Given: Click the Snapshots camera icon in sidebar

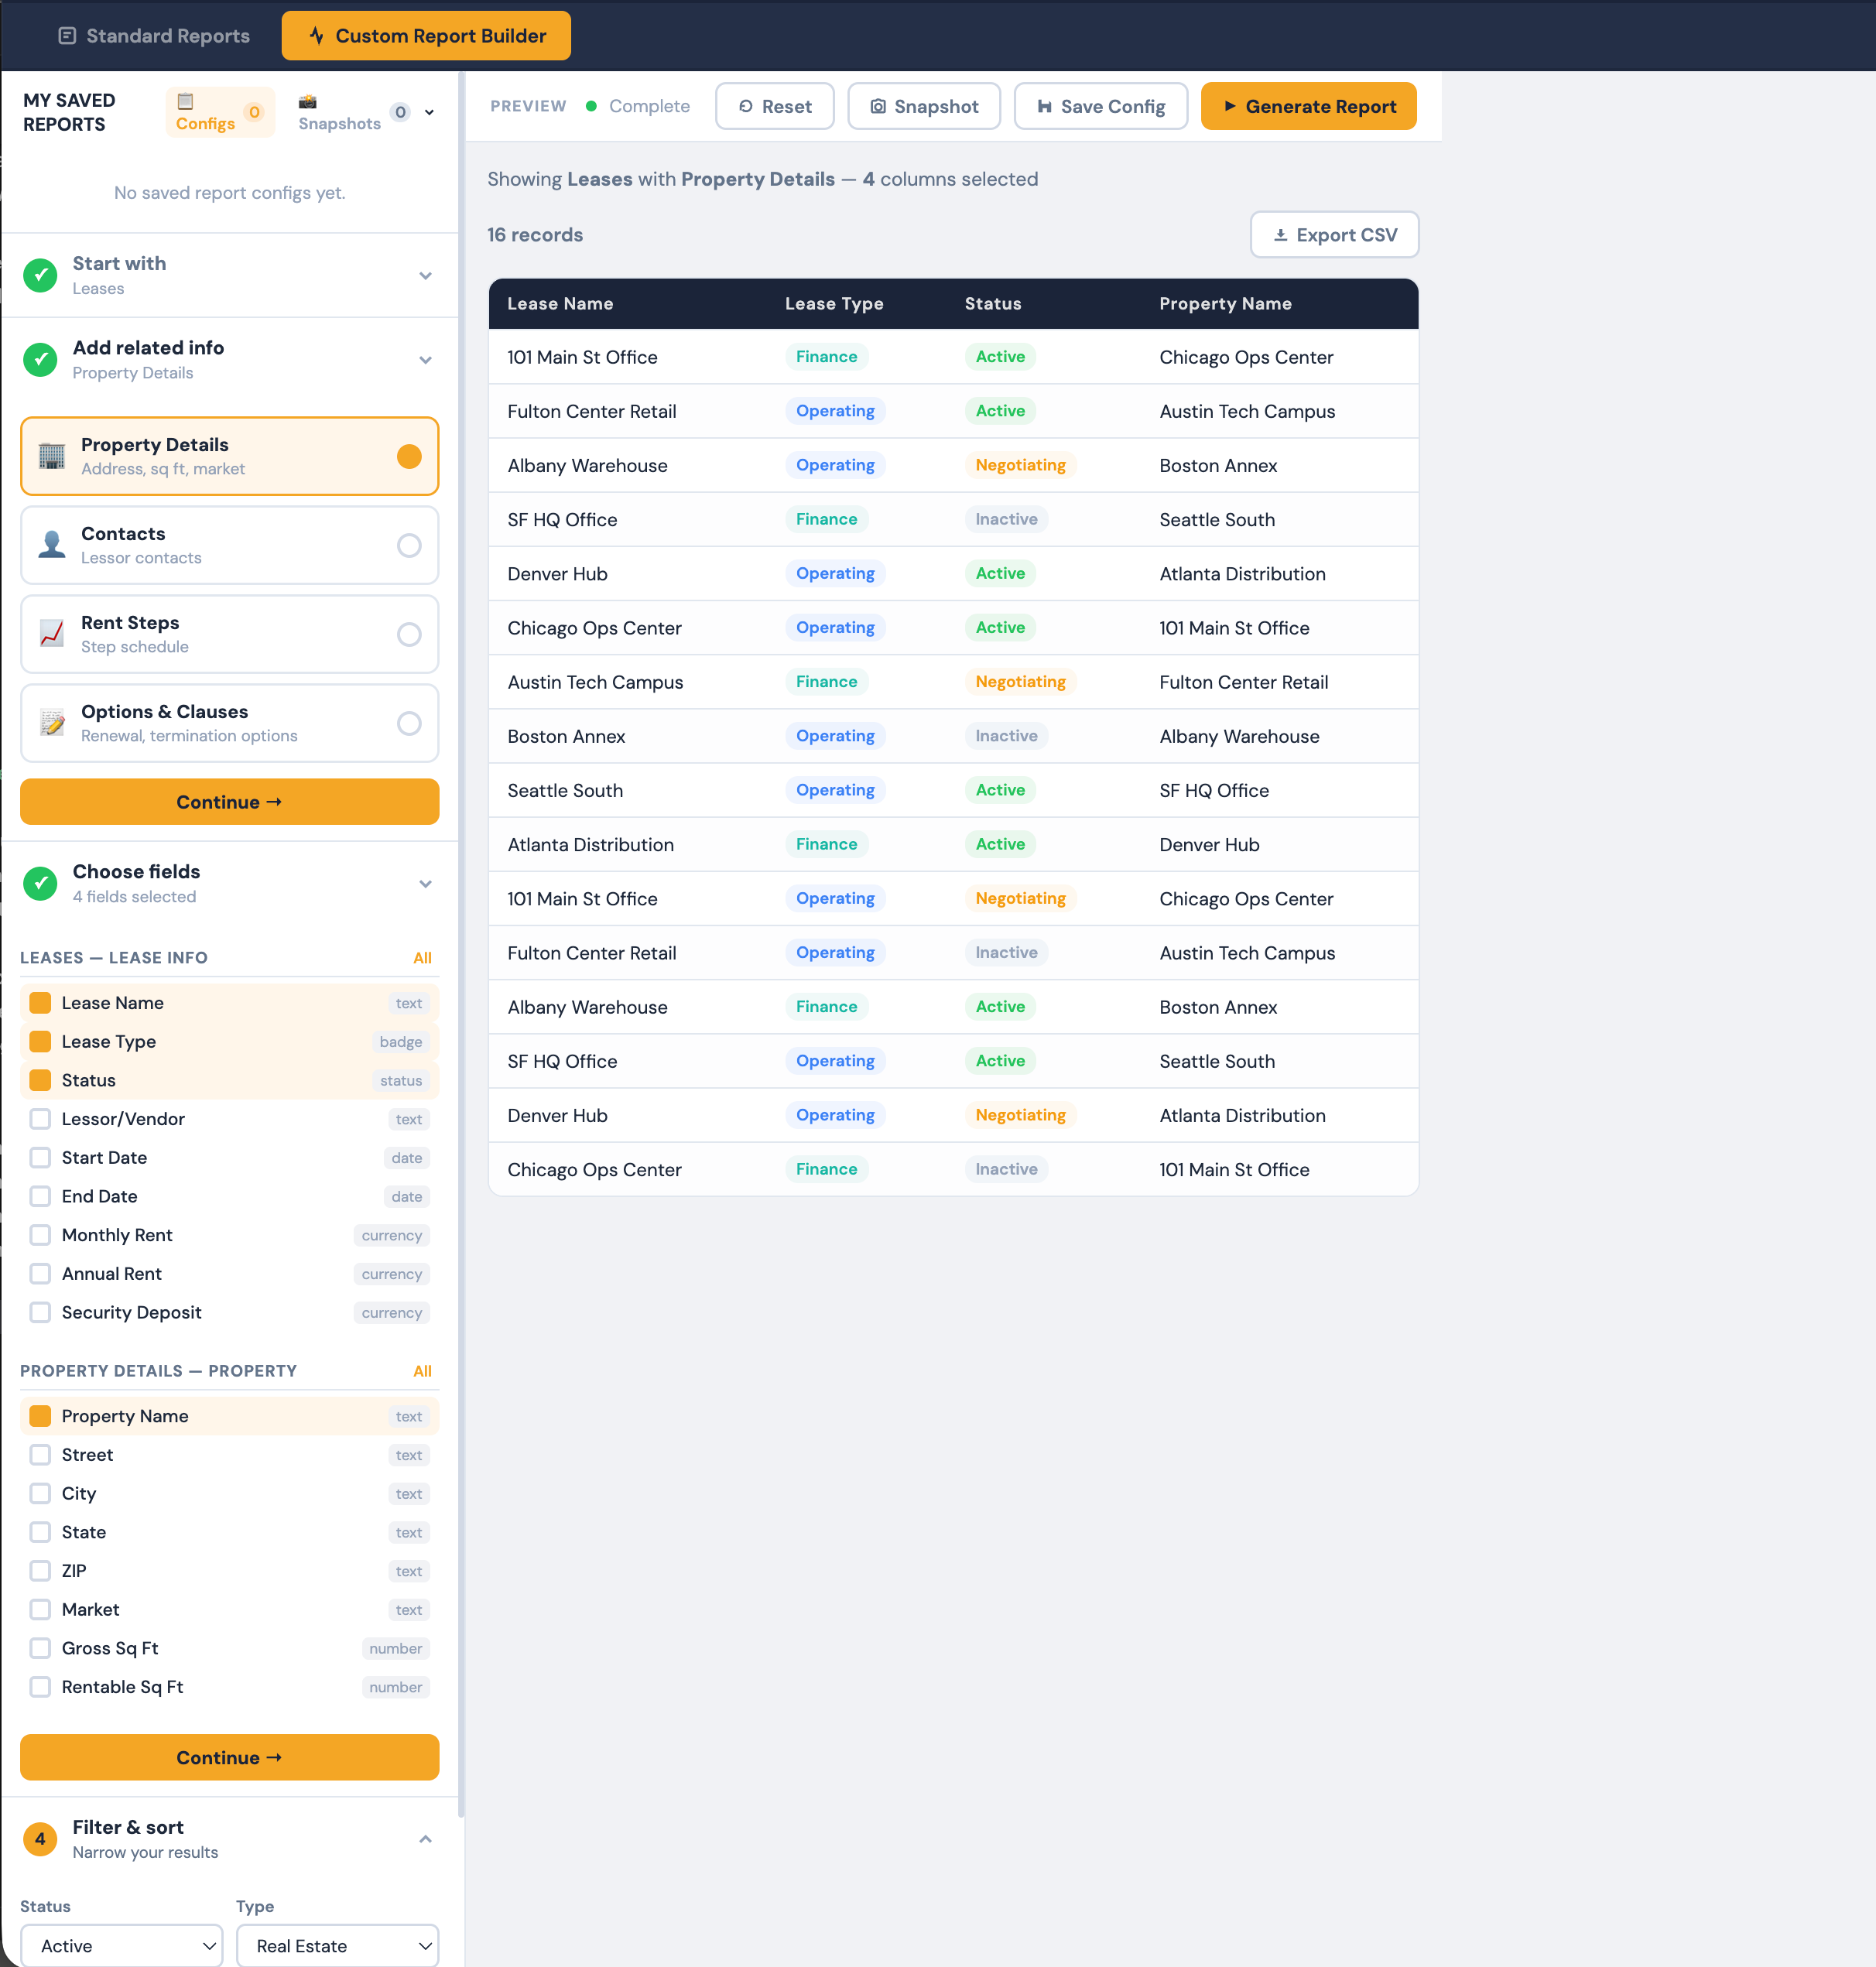Looking at the screenshot, I should coord(308,101).
